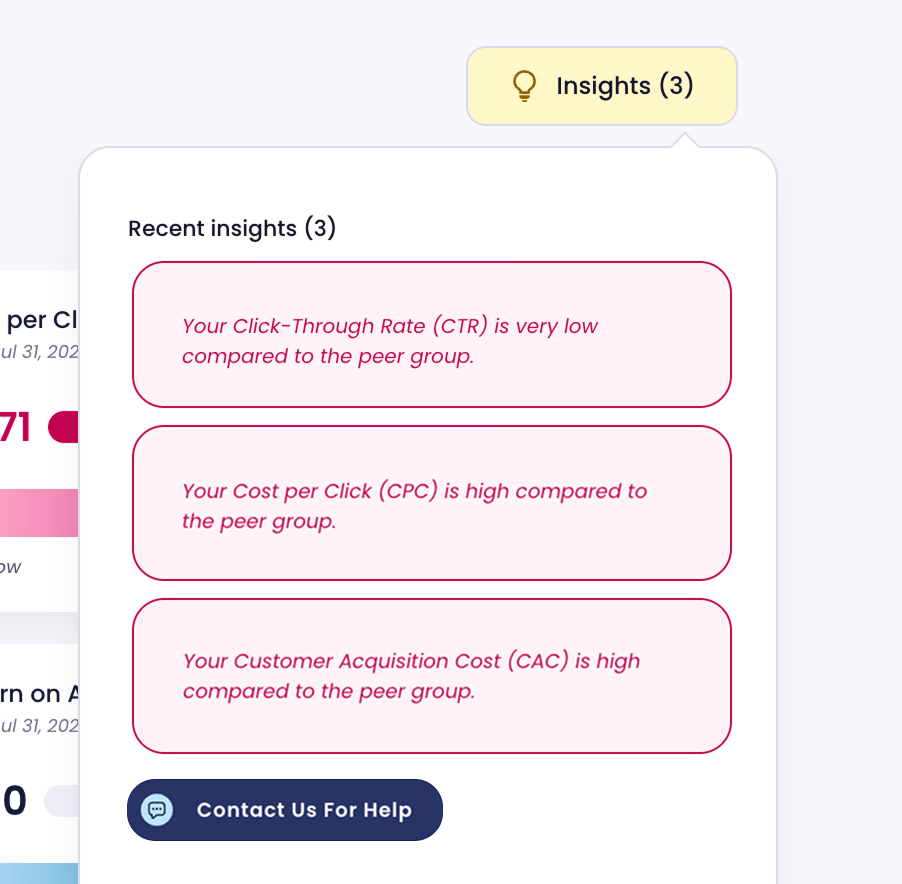This screenshot has width=902, height=884.
Task: Click the Low label below the pink bar
Action: (x=10, y=567)
